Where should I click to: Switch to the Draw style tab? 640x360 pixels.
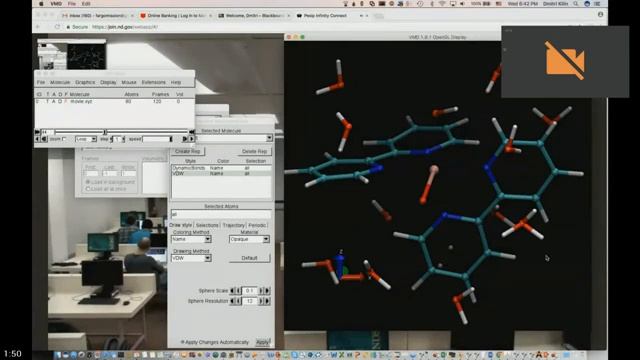(x=181, y=225)
